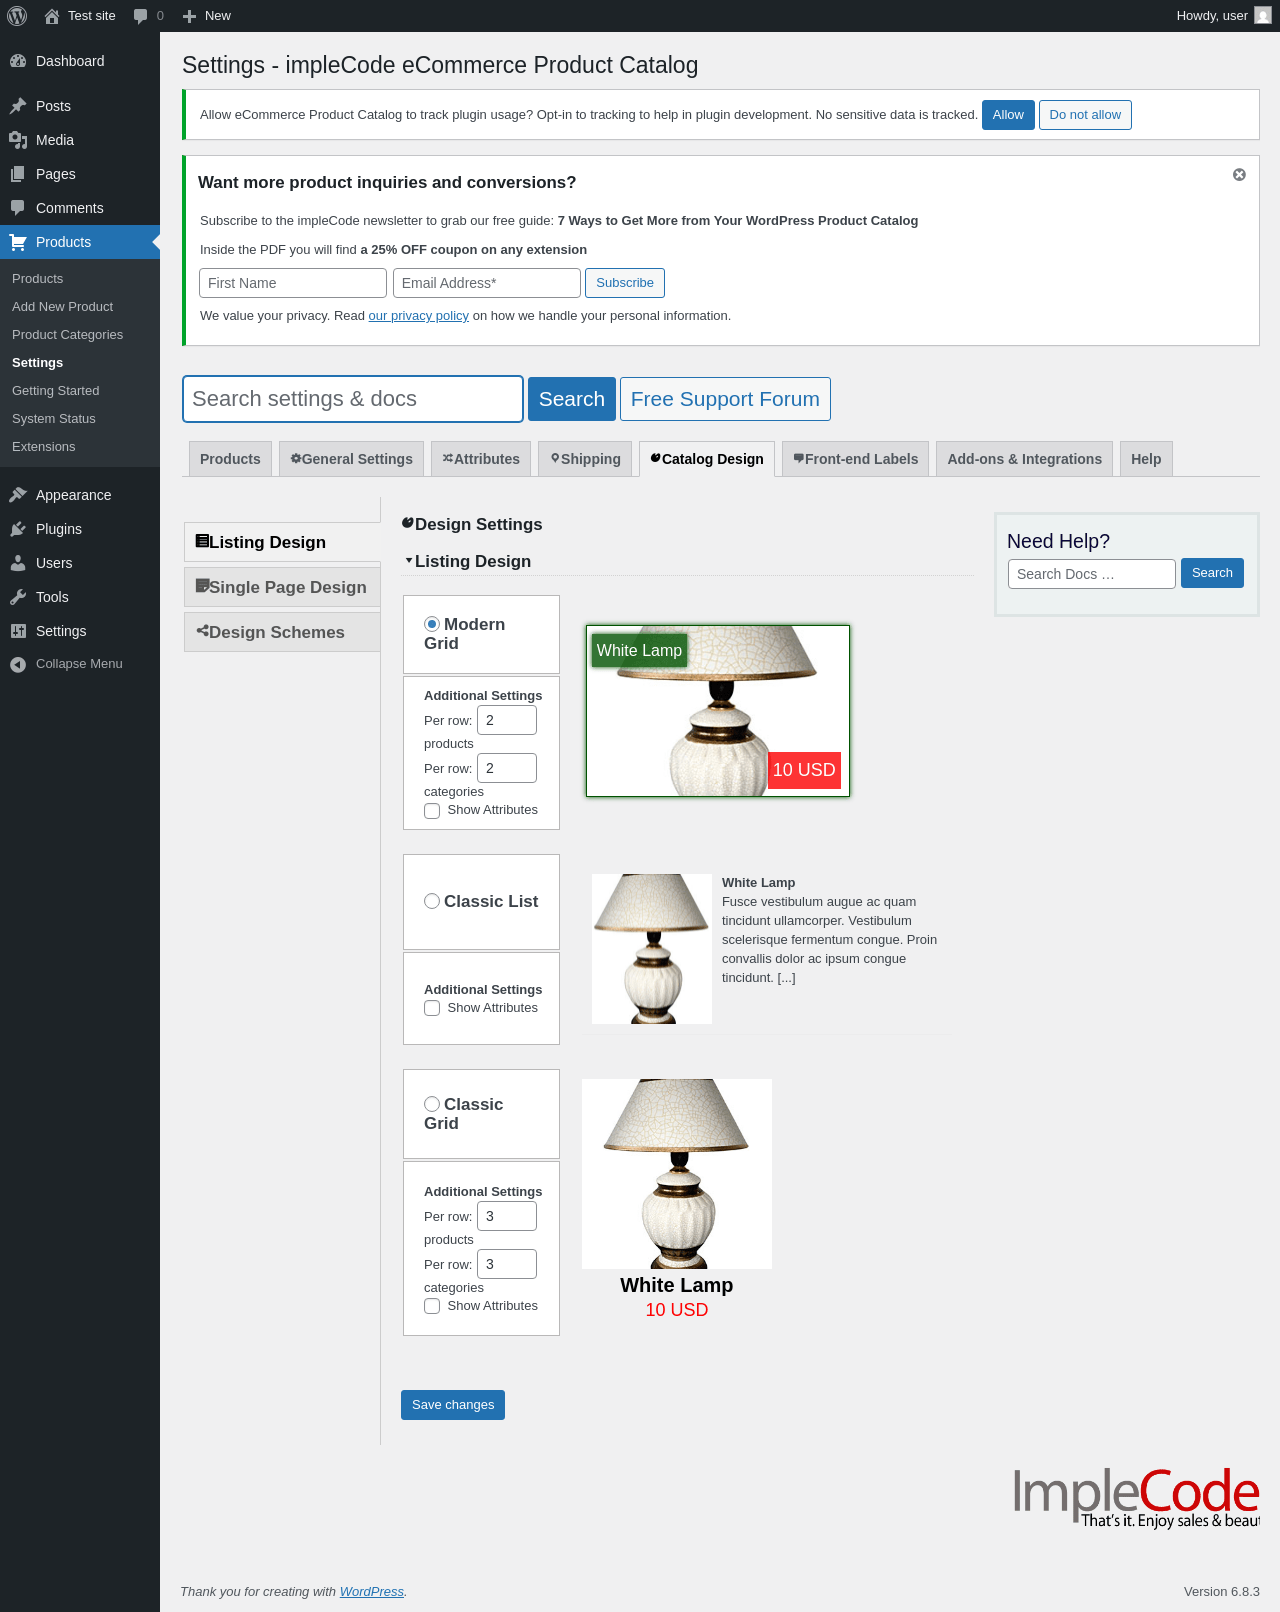Click the Dashboard gauge icon
Viewport: 1280px width, 1612px height.
tap(18, 61)
